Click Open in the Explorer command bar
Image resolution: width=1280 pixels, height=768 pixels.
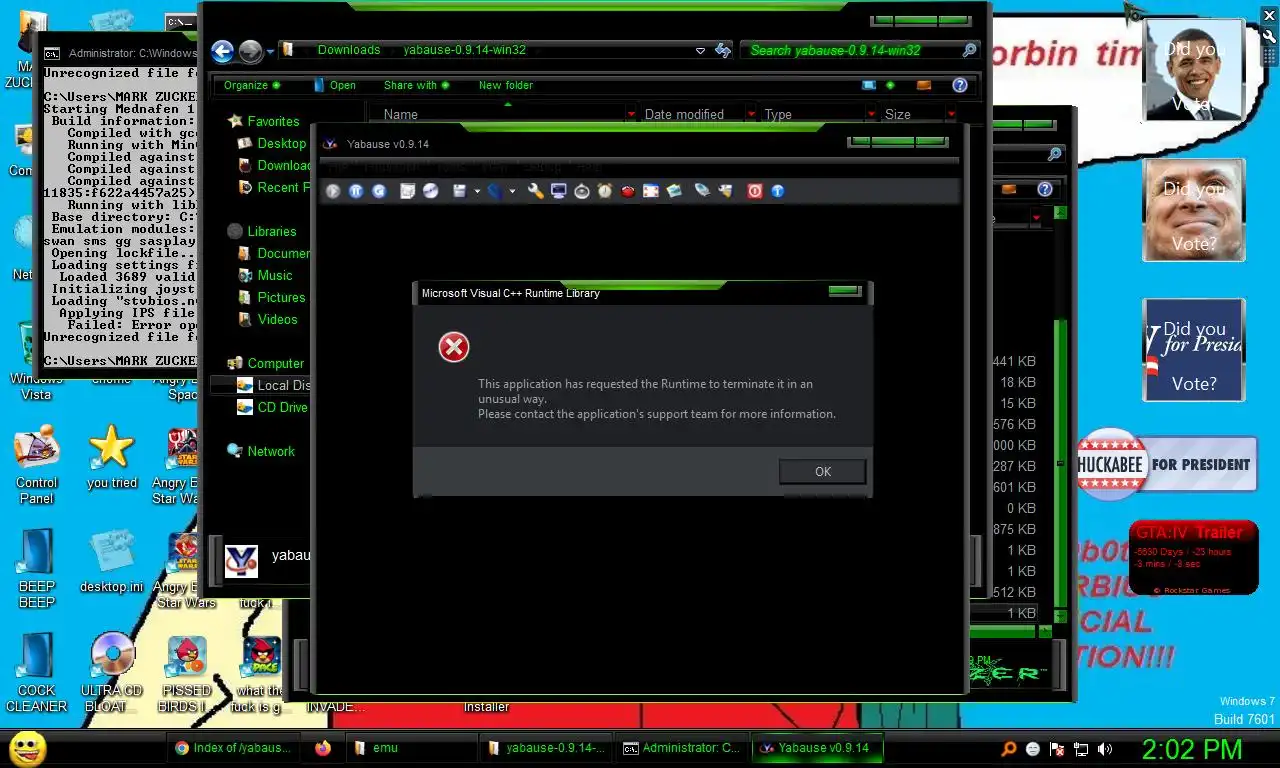(335, 86)
